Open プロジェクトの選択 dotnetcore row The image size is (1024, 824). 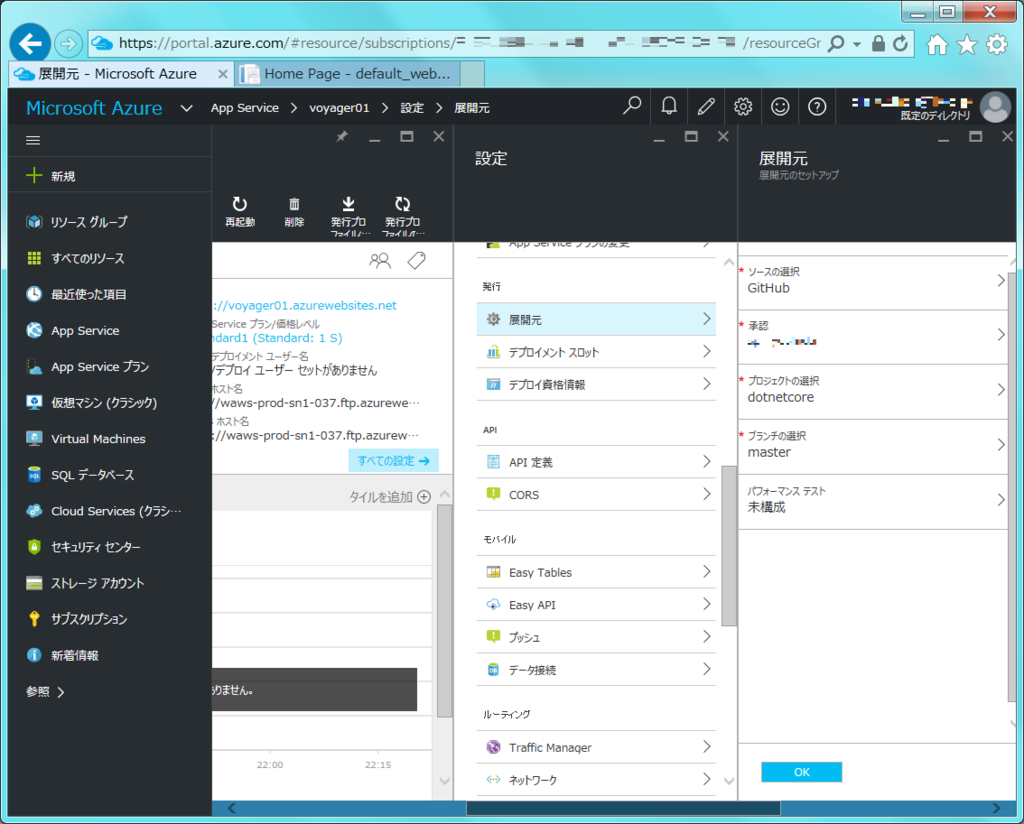872,390
